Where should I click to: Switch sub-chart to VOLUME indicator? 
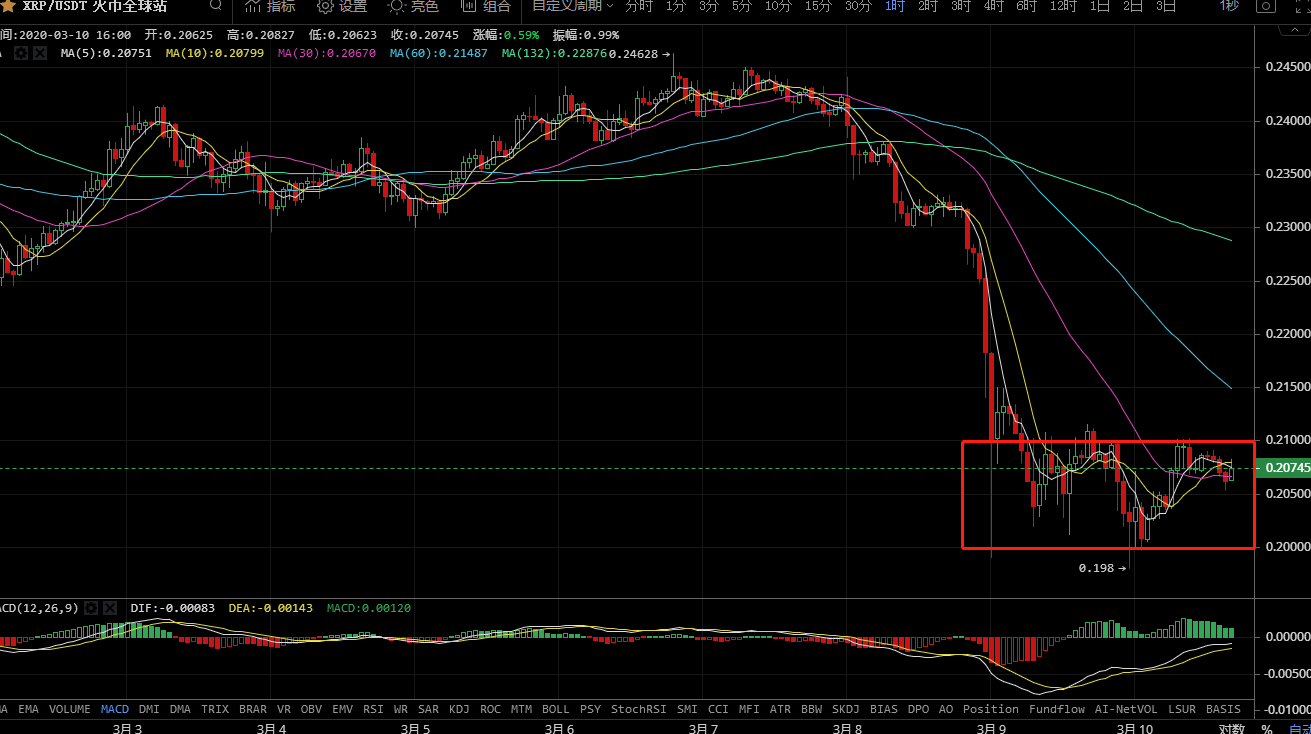tap(69, 709)
